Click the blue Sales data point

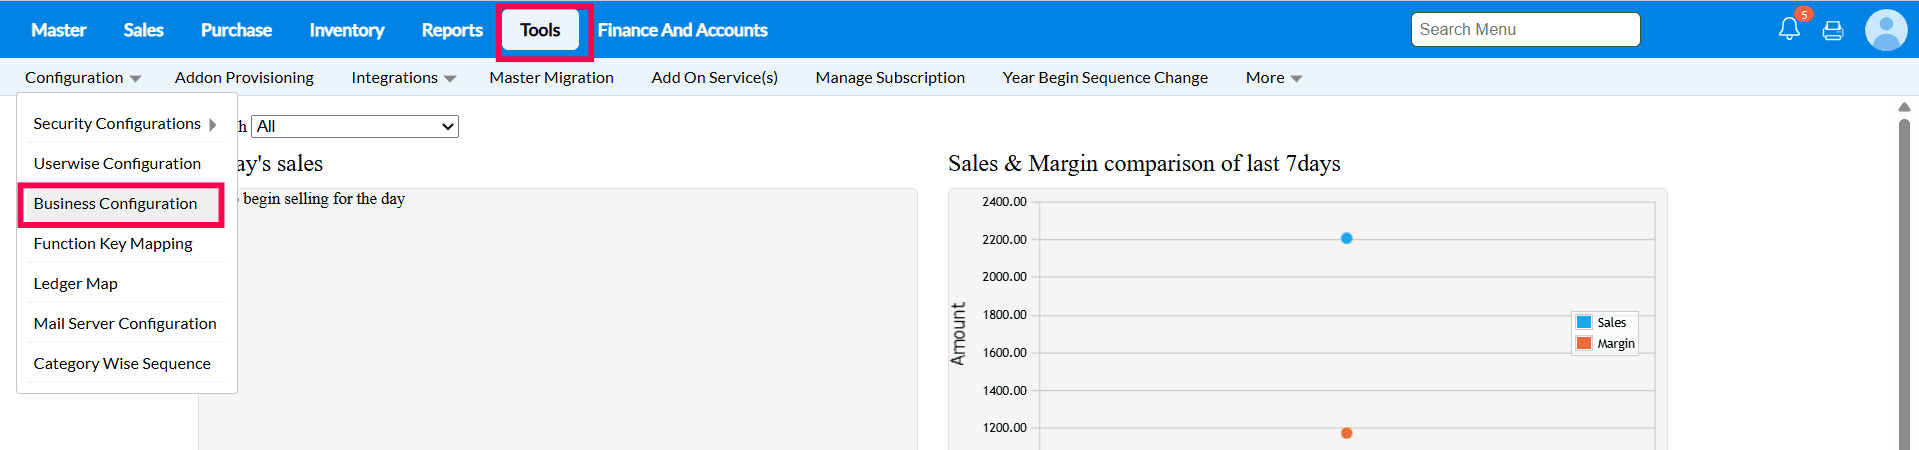coord(1347,238)
